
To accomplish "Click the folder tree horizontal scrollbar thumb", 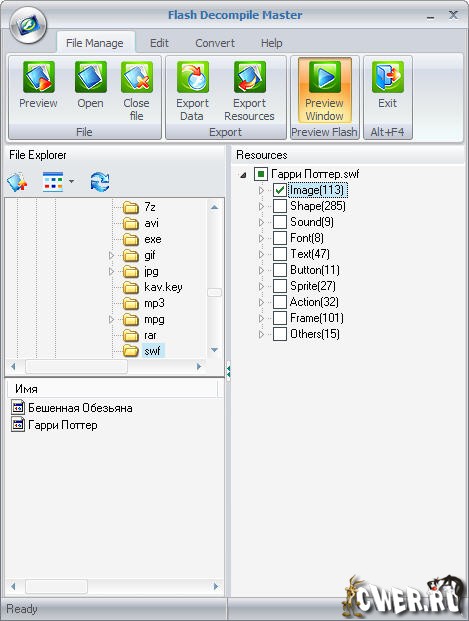I will coord(76,367).
